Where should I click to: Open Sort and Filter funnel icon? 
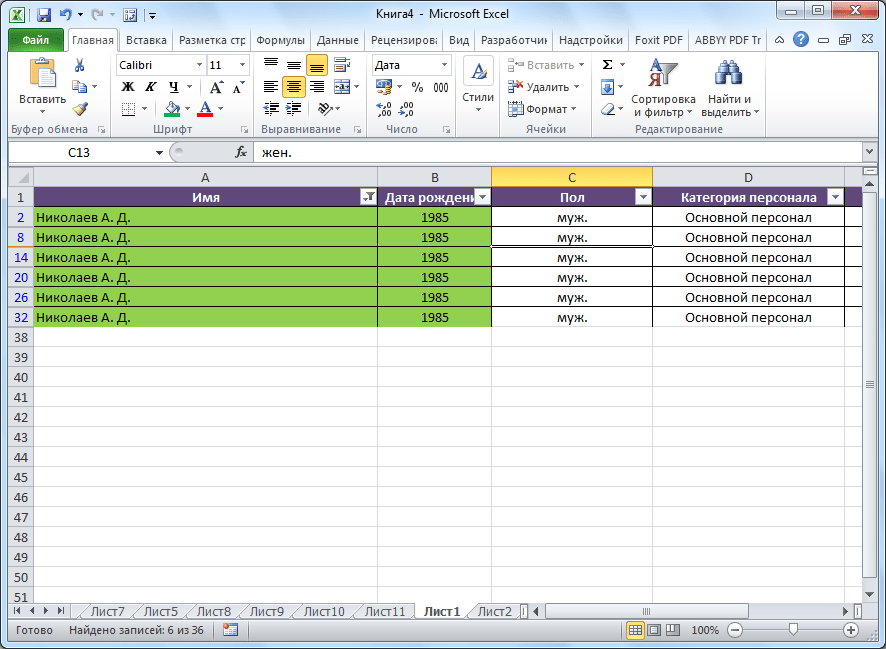click(x=662, y=76)
